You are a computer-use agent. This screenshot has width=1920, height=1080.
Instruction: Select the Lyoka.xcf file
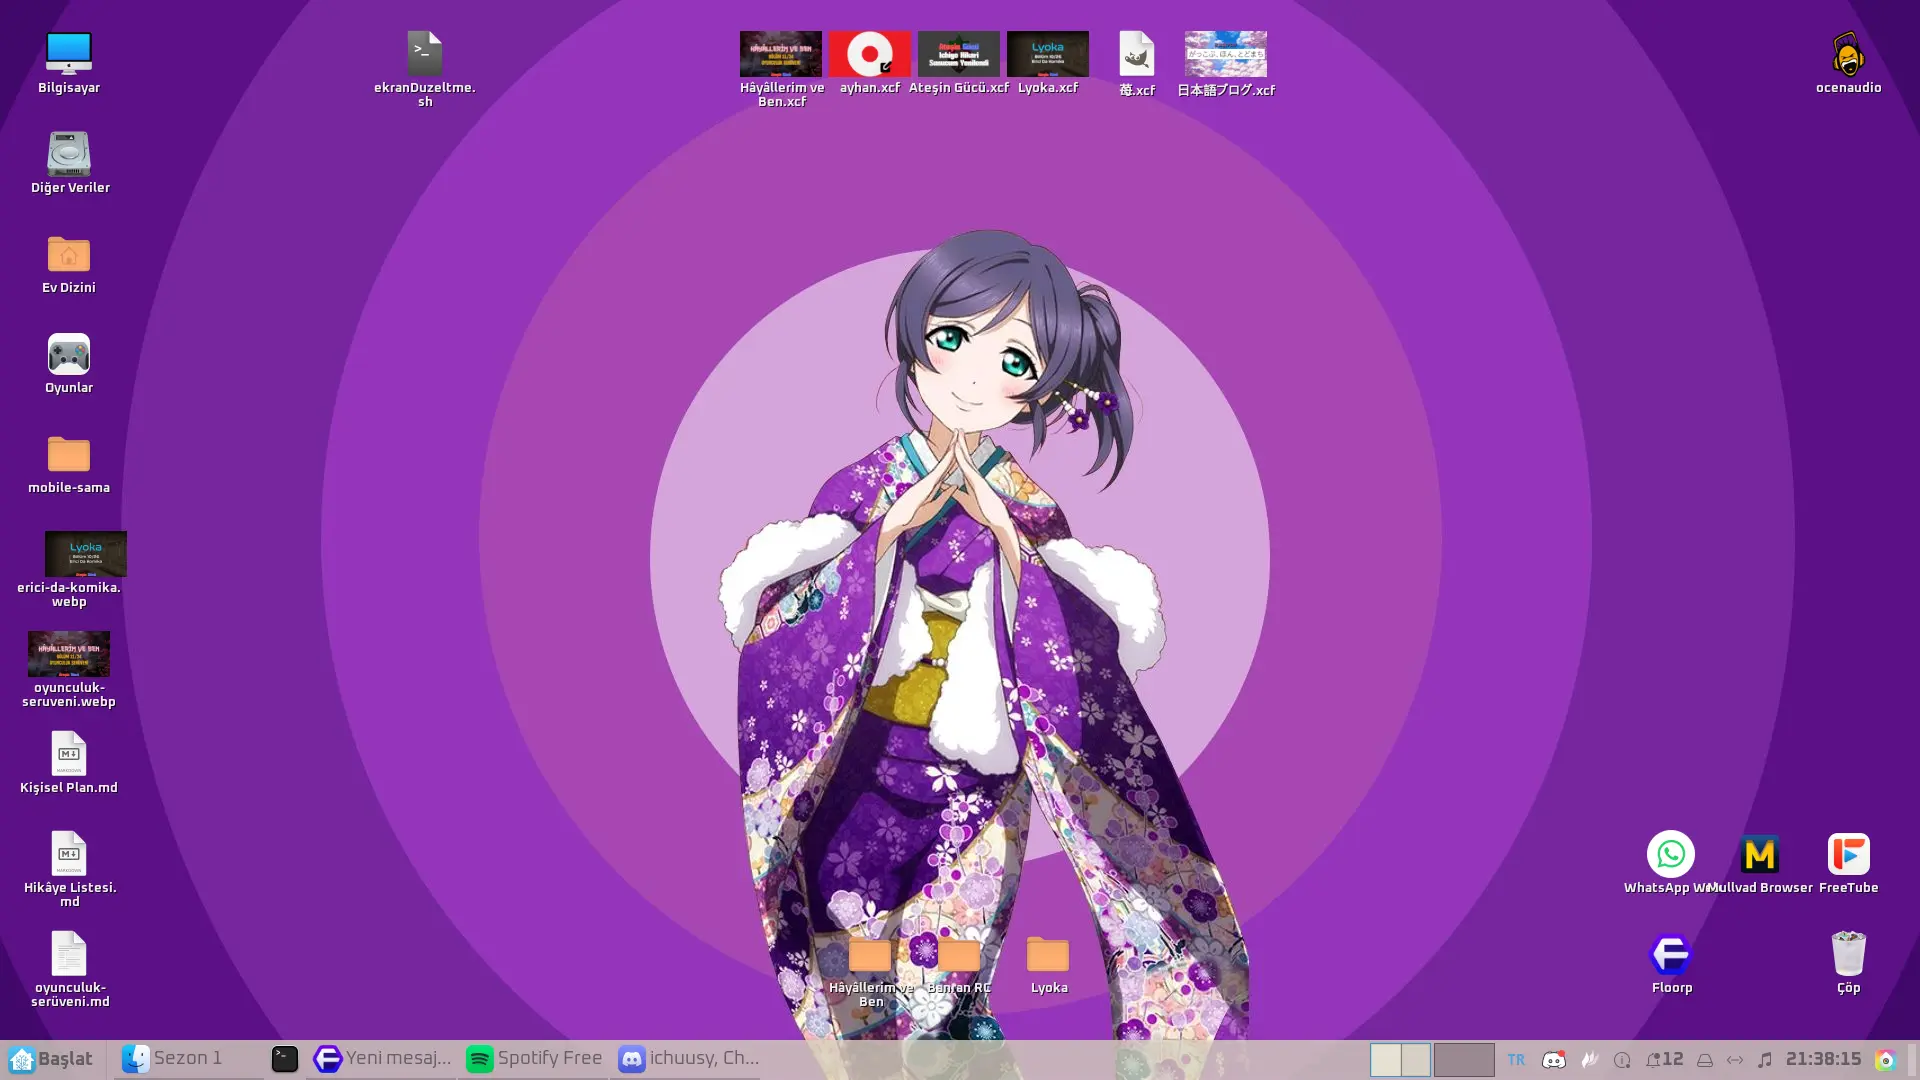[x=1048, y=62]
